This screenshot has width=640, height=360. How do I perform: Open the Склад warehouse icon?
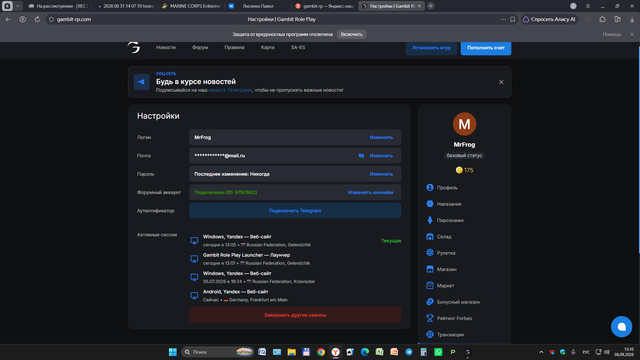point(430,236)
